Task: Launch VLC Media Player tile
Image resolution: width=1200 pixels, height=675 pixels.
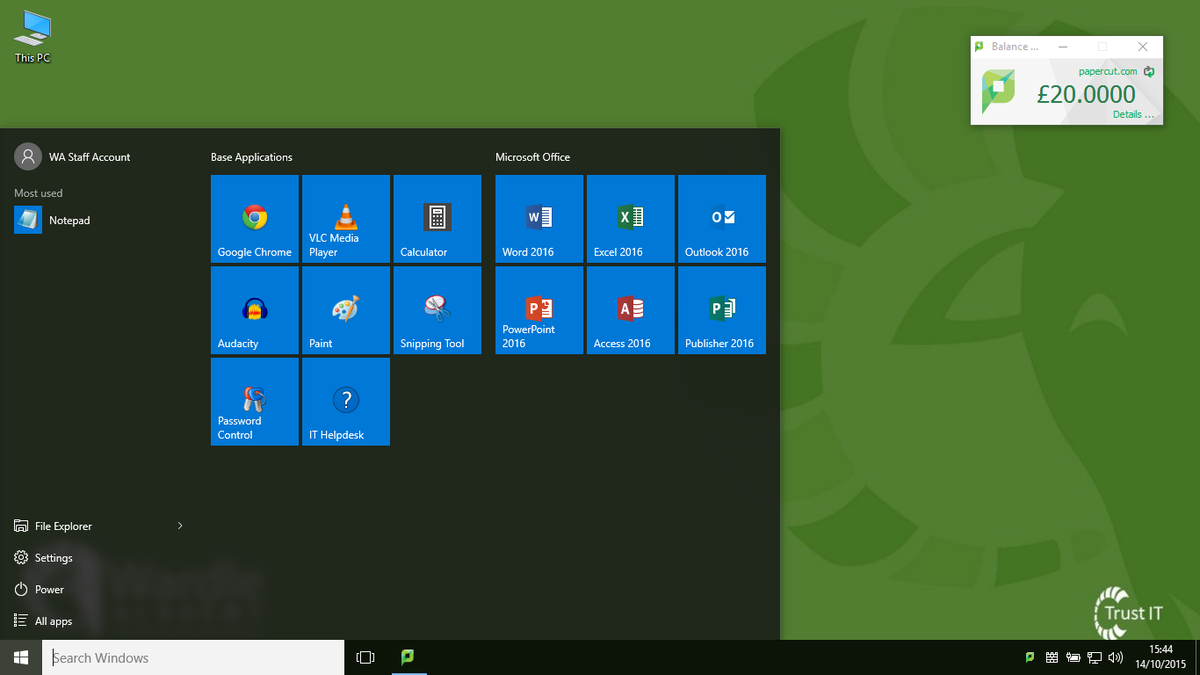Action: (x=346, y=219)
